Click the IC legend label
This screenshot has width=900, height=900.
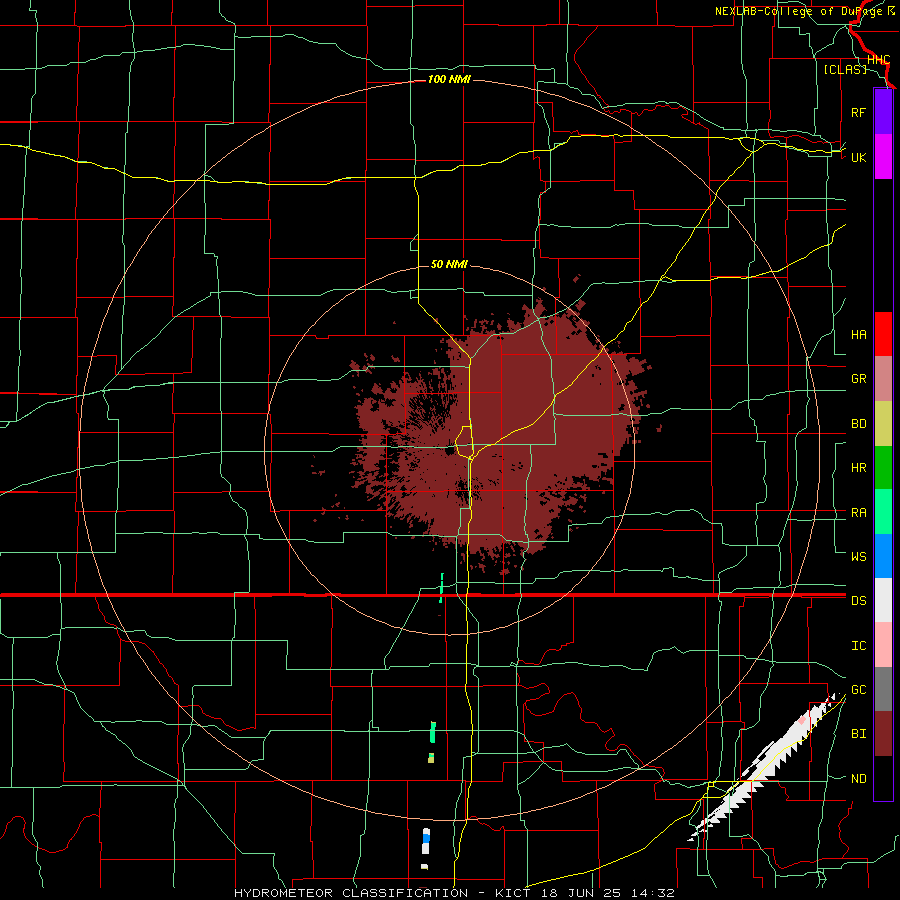(859, 646)
